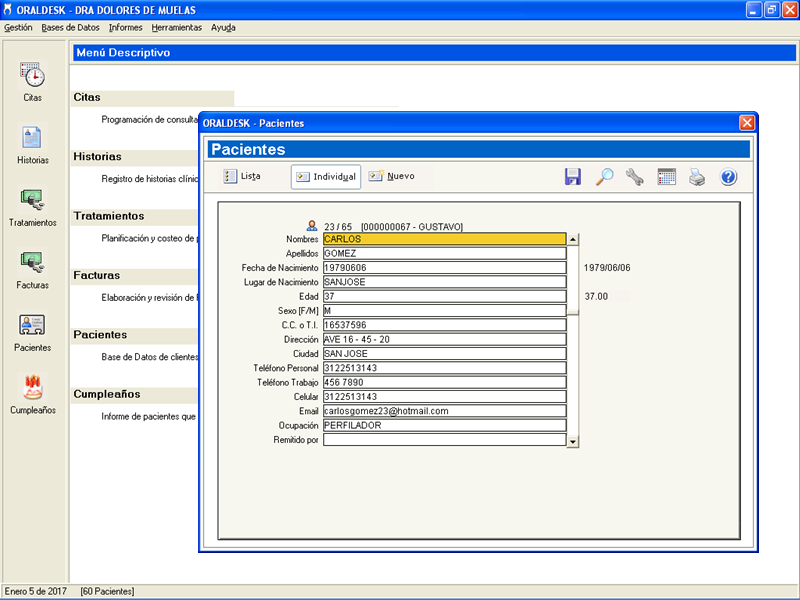Click the patient person icon above Nombres
Image resolution: width=800 pixels, height=600 pixels.
pyautogui.click(x=312, y=226)
